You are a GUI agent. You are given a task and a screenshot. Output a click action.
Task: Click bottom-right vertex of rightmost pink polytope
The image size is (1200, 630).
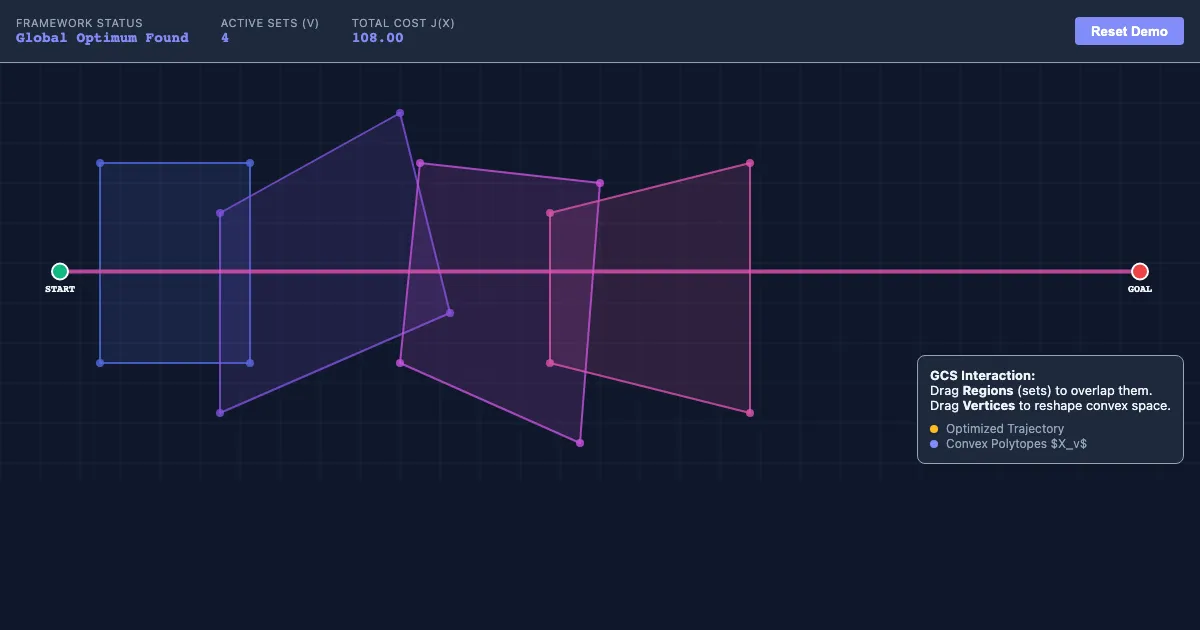coord(750,412)
